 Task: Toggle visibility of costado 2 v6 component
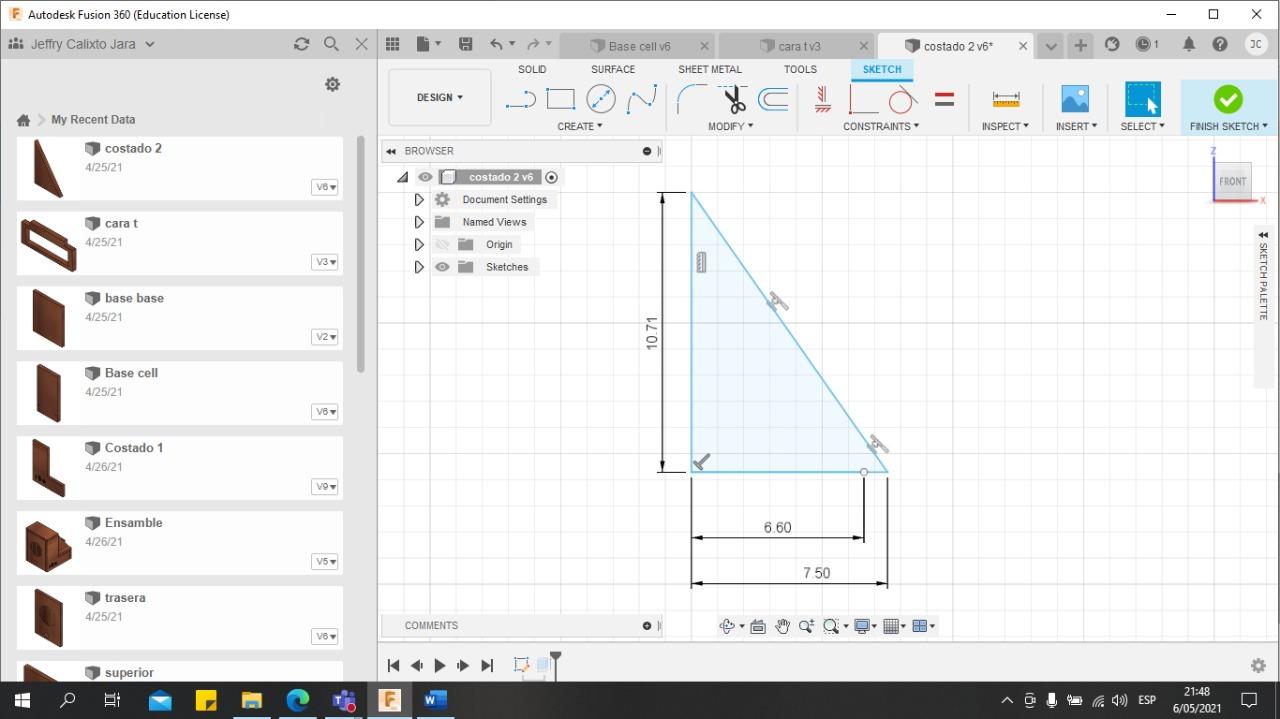(x=425, y=177)
